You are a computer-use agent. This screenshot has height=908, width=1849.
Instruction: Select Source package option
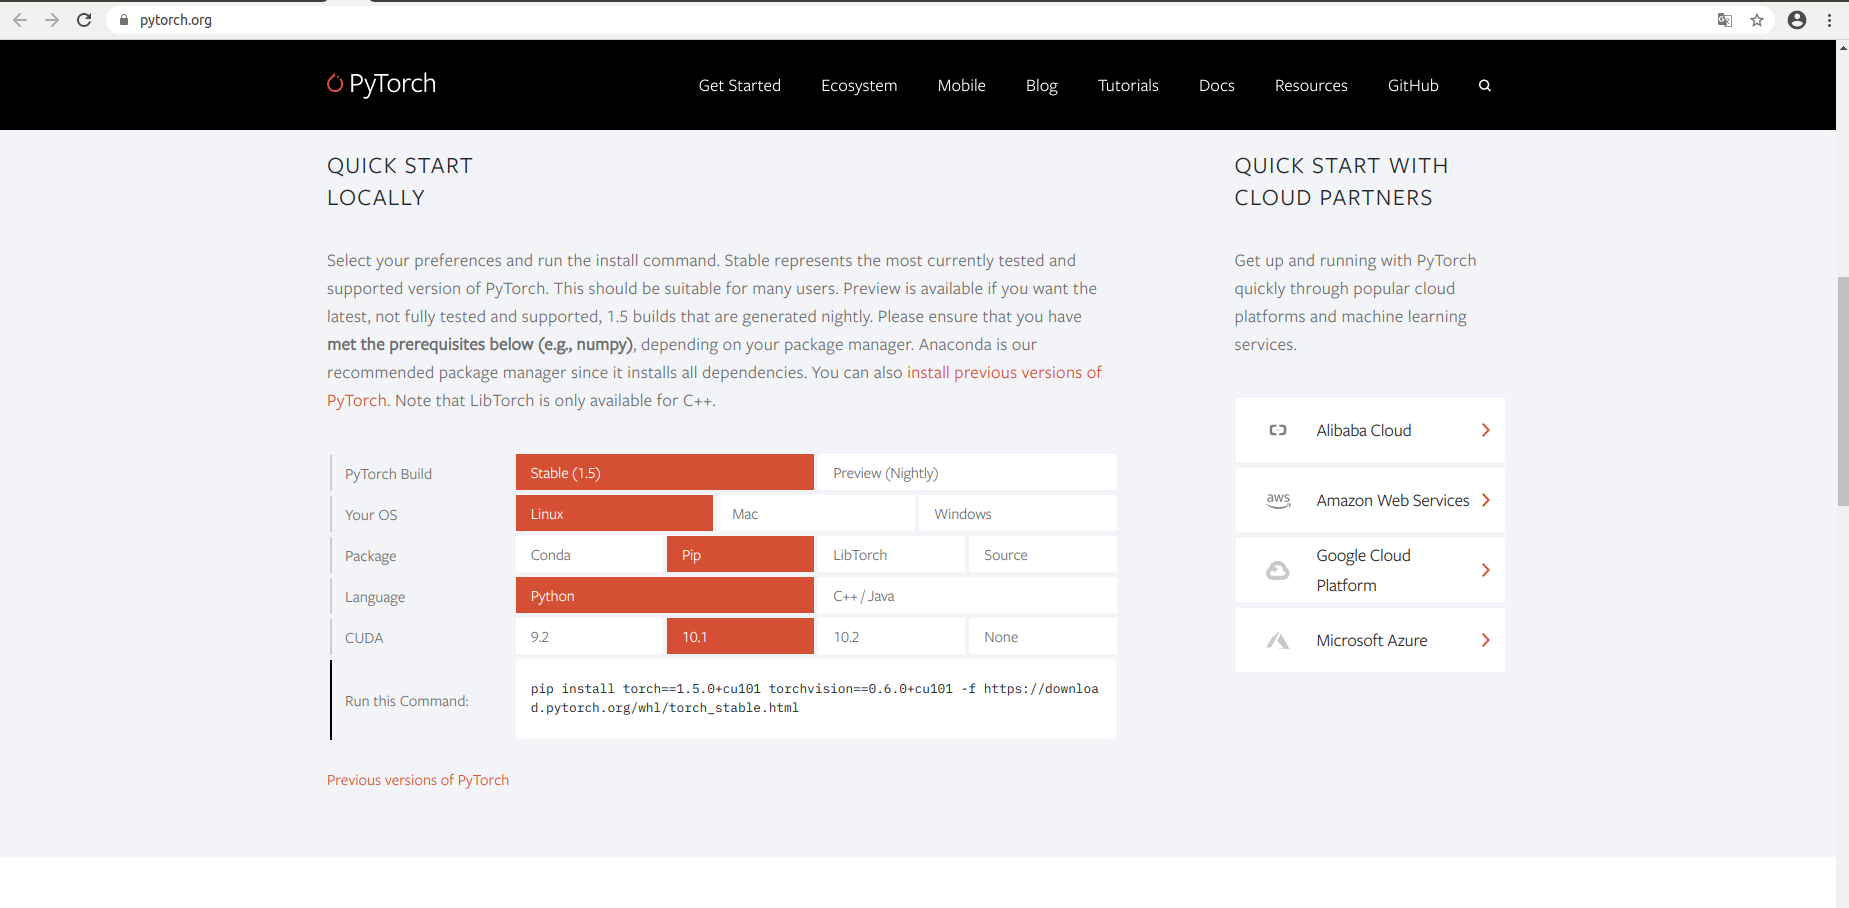(1042, 554)
